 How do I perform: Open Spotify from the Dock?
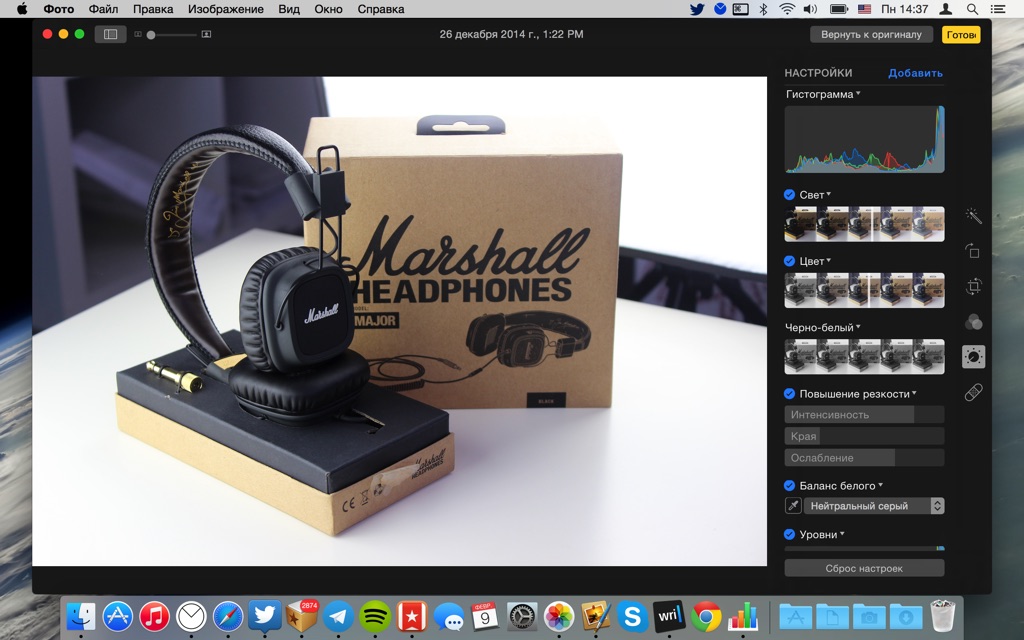[375, 616]
